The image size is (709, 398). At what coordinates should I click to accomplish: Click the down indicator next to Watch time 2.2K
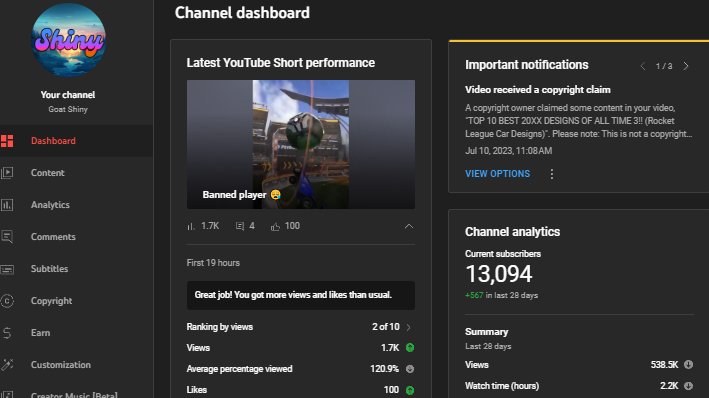coord(688,386)
